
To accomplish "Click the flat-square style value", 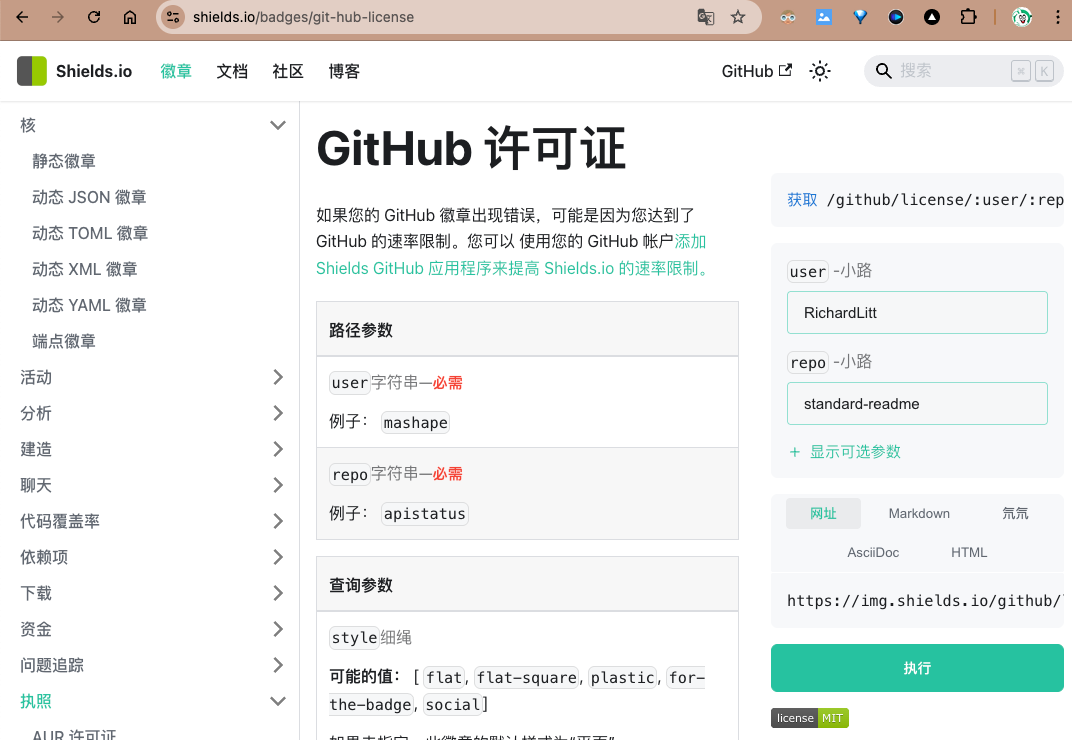I will point(526,678).
